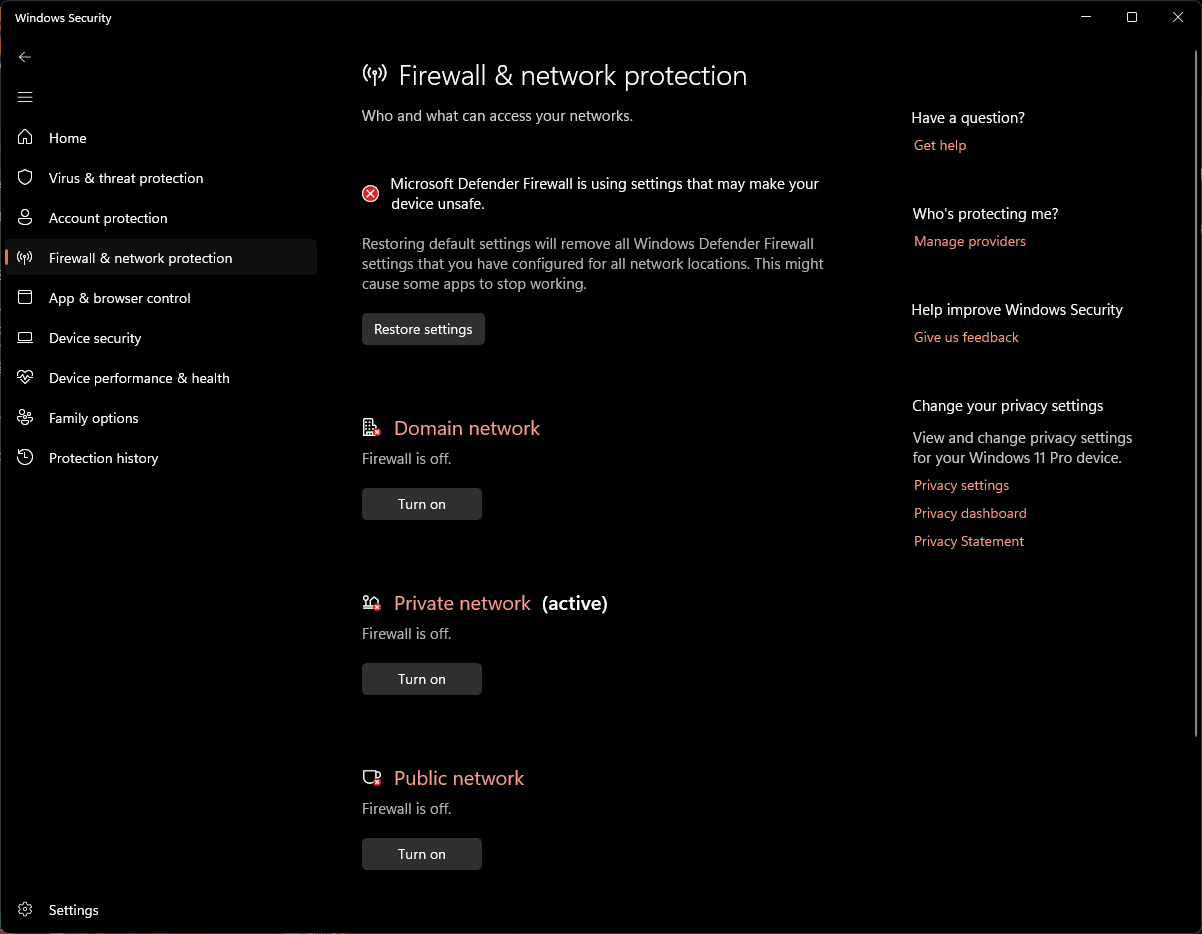Screen dimensions: 1202x934
Task: Toggle the hamburger navigation menu
Action: (25, 97)
